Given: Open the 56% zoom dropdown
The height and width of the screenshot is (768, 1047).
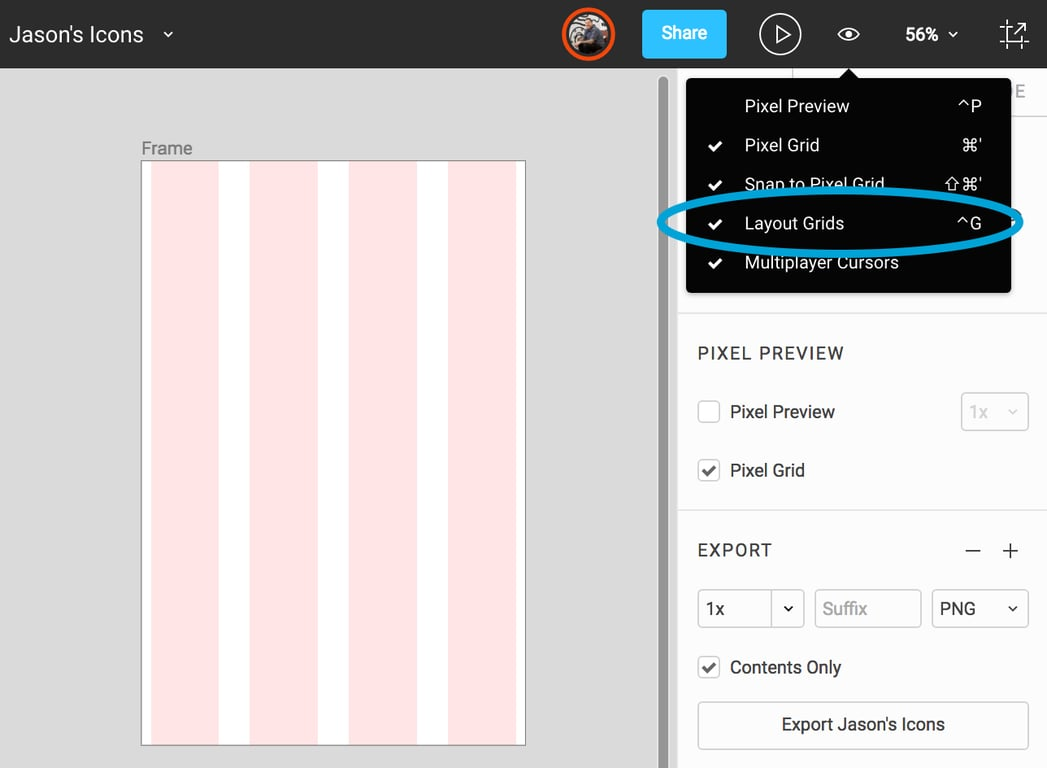Looking at the screenshot, I should click(931, 34).
